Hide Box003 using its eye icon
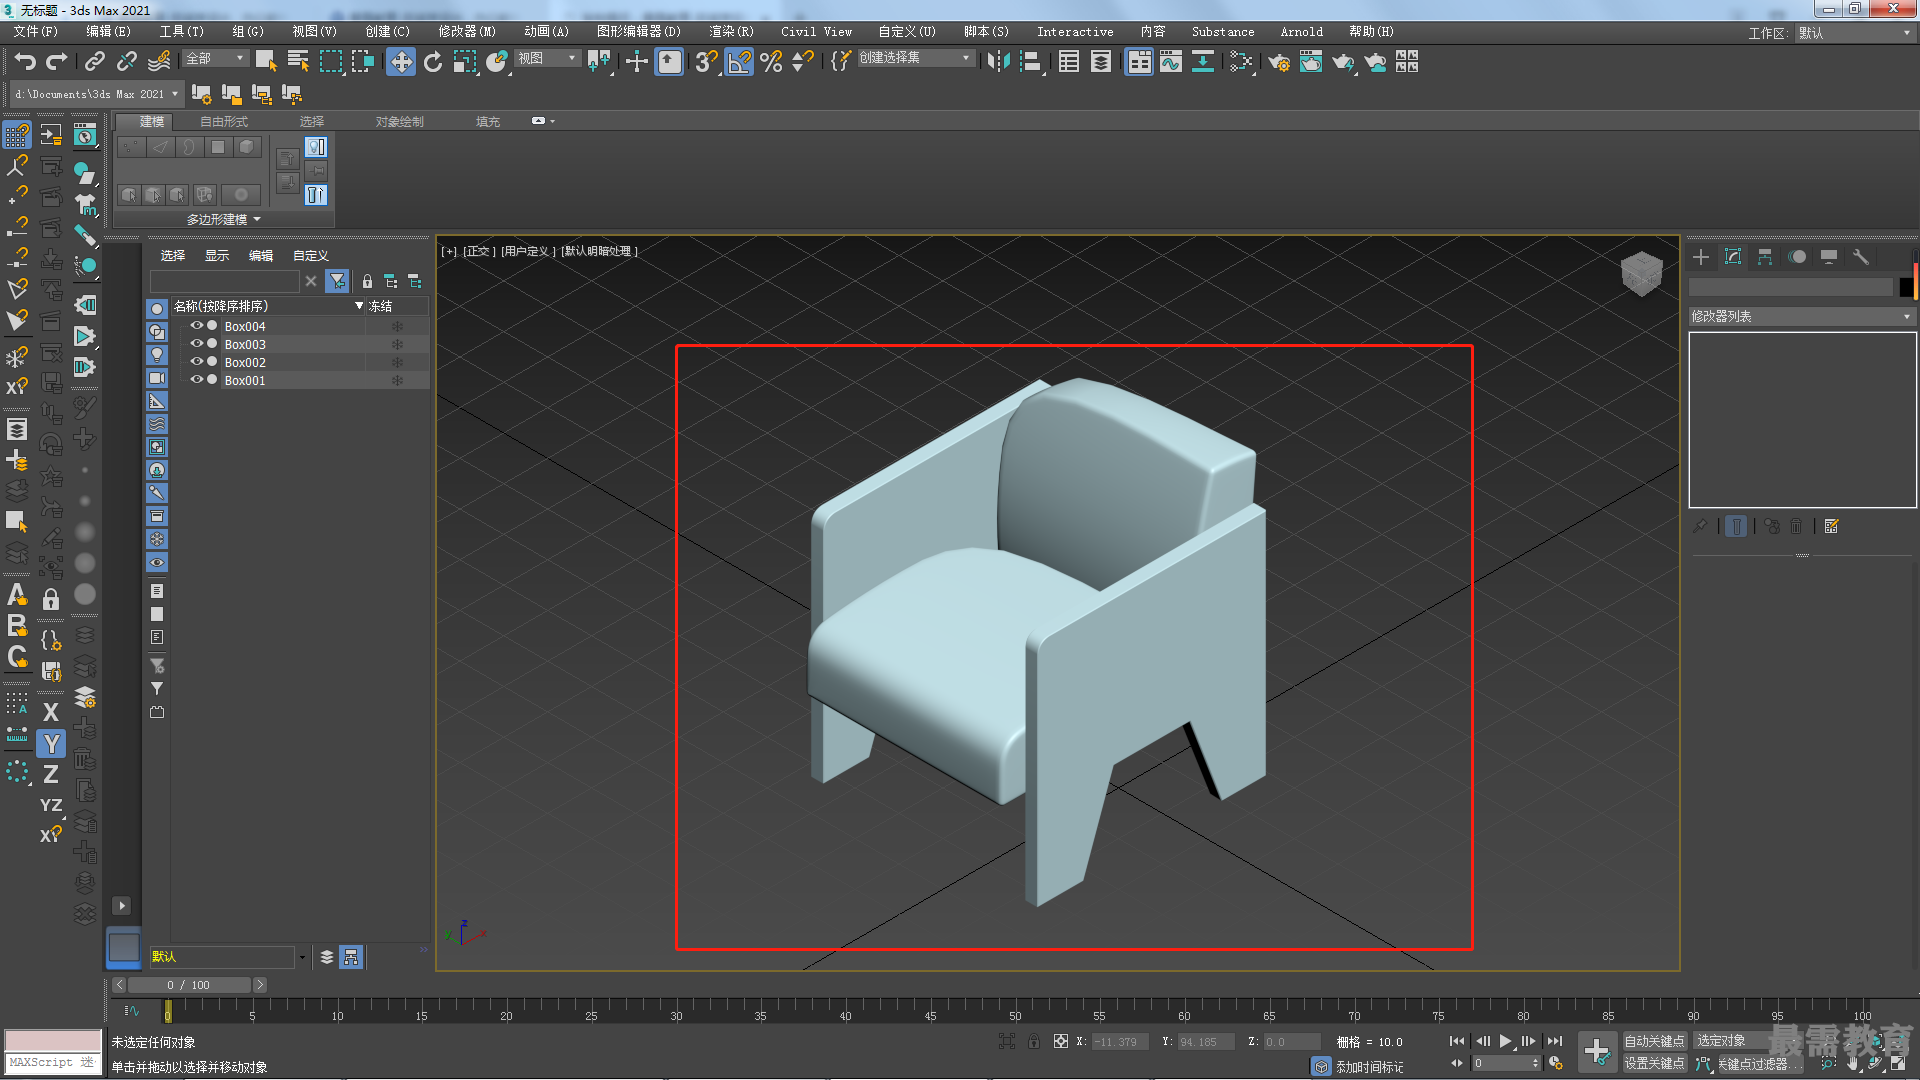This screenshot has height=1080, width=1920. (x=196, y=344)
